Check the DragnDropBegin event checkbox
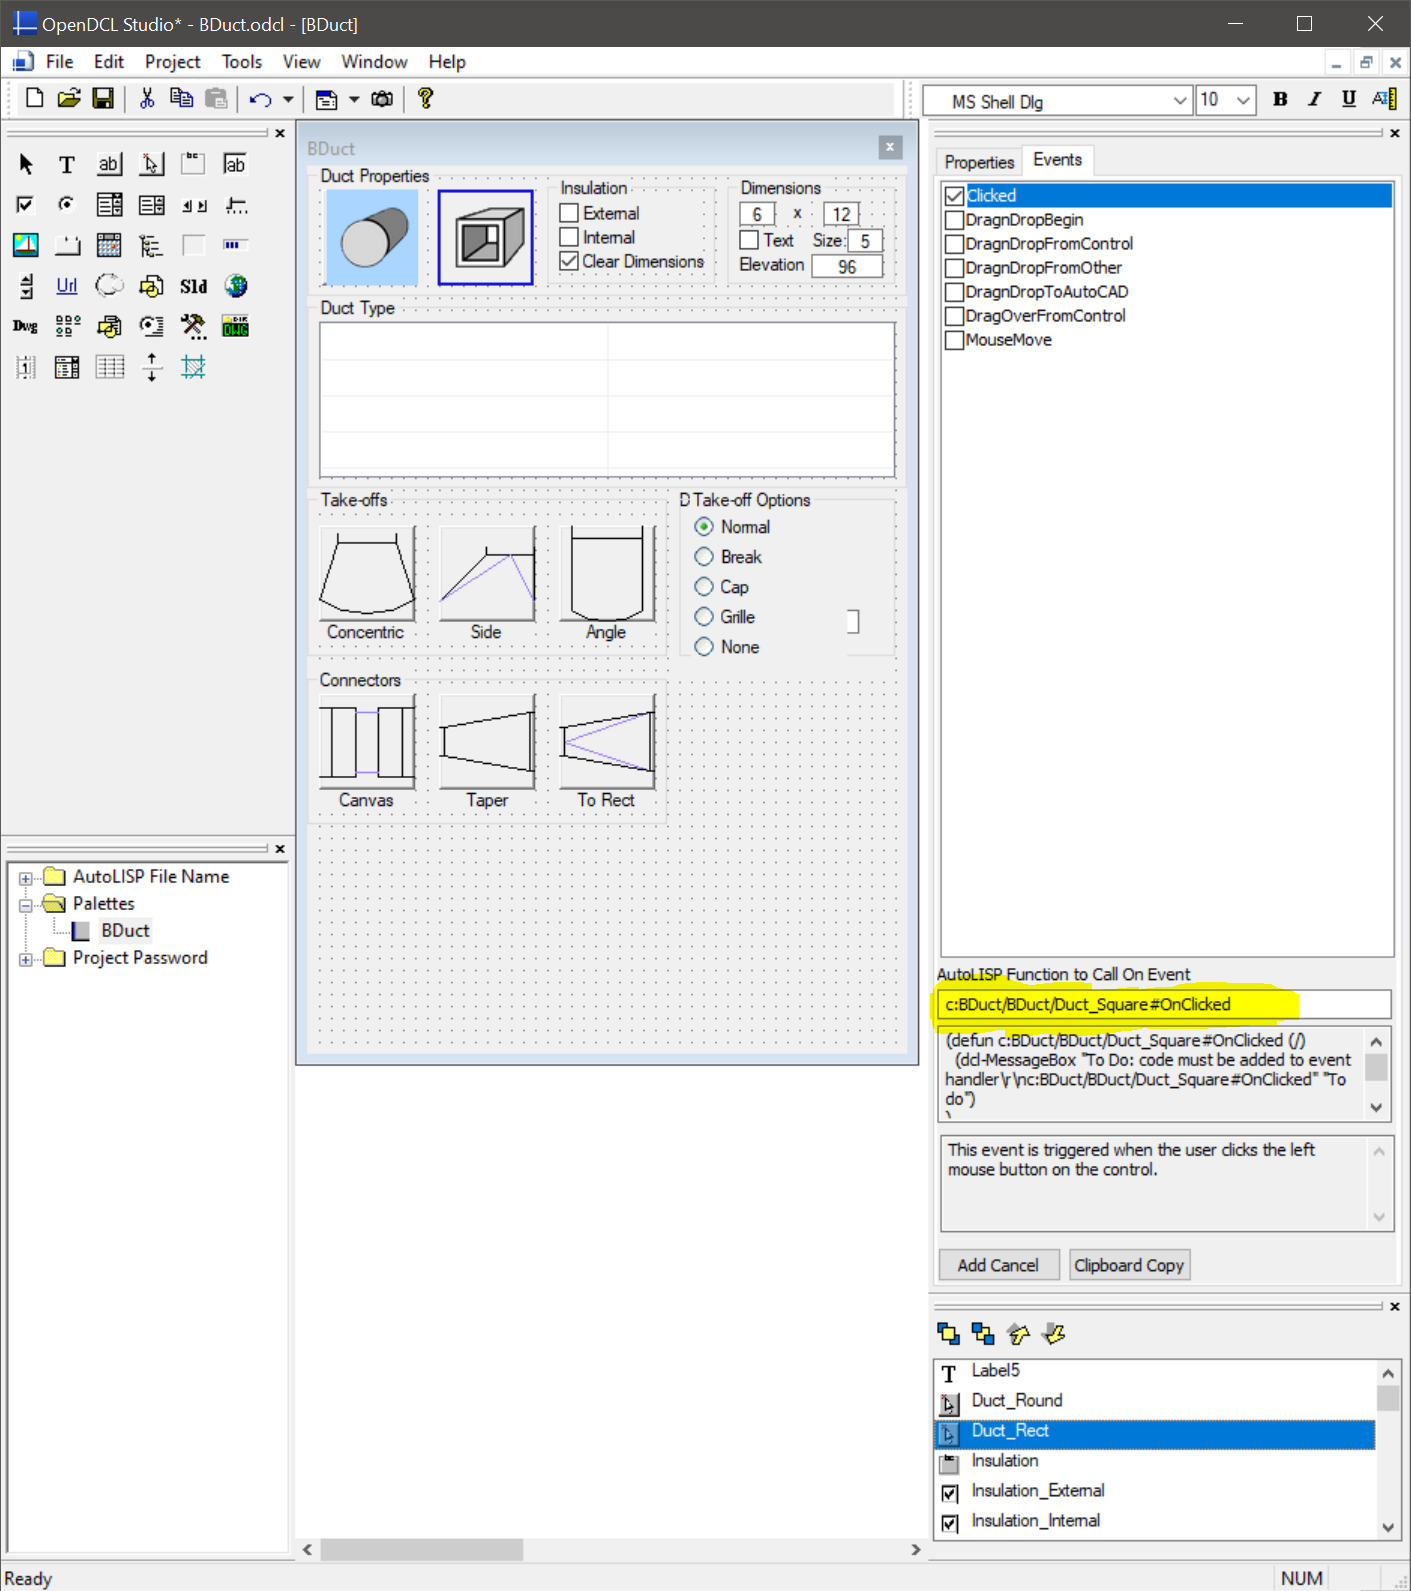1411x1591 pixels. [954, 220]
